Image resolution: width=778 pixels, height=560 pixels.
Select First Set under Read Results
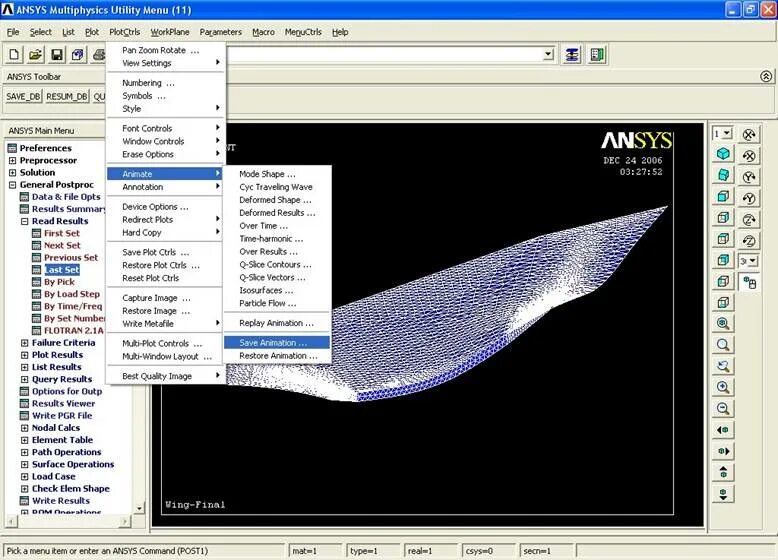tap(62, 233)
